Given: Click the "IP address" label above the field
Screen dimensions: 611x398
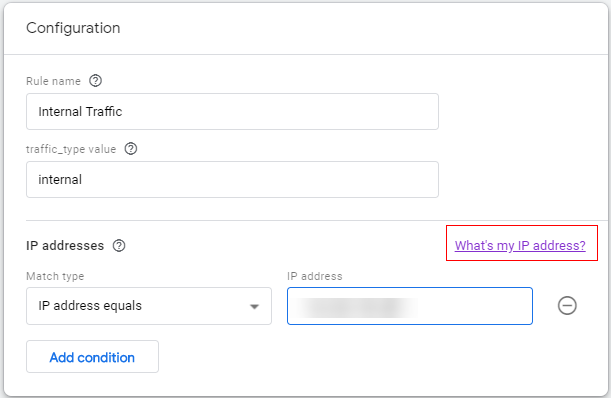Looking at the screenshot, I should [314, 276].
